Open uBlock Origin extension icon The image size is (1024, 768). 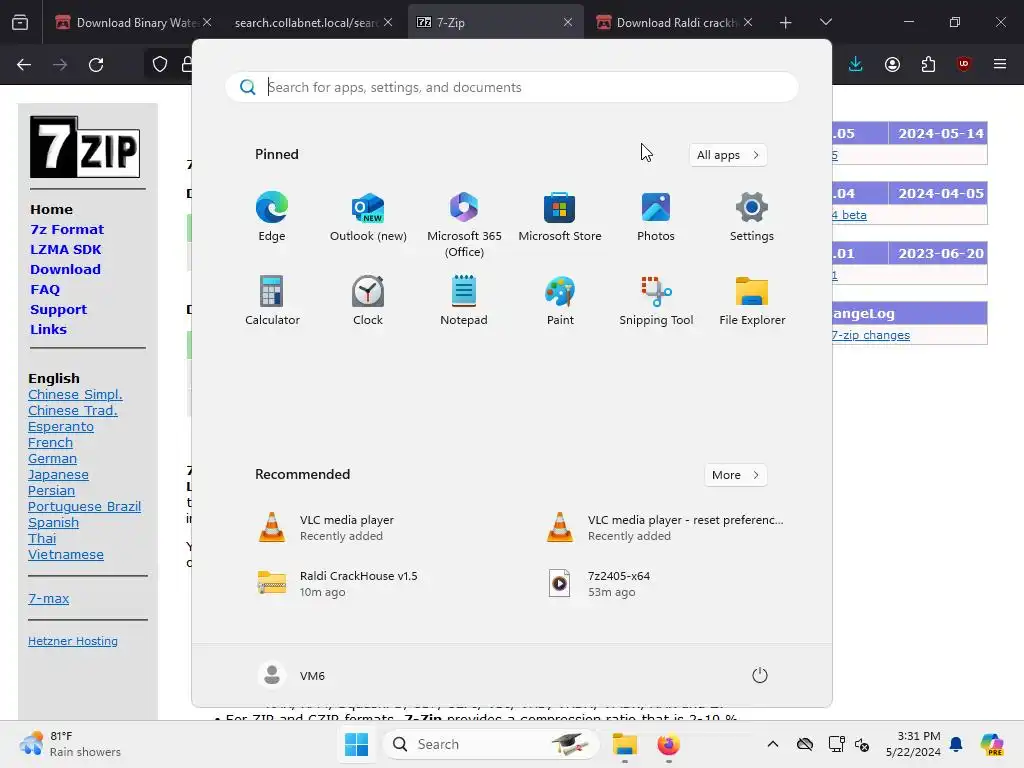tap(964, 64)
